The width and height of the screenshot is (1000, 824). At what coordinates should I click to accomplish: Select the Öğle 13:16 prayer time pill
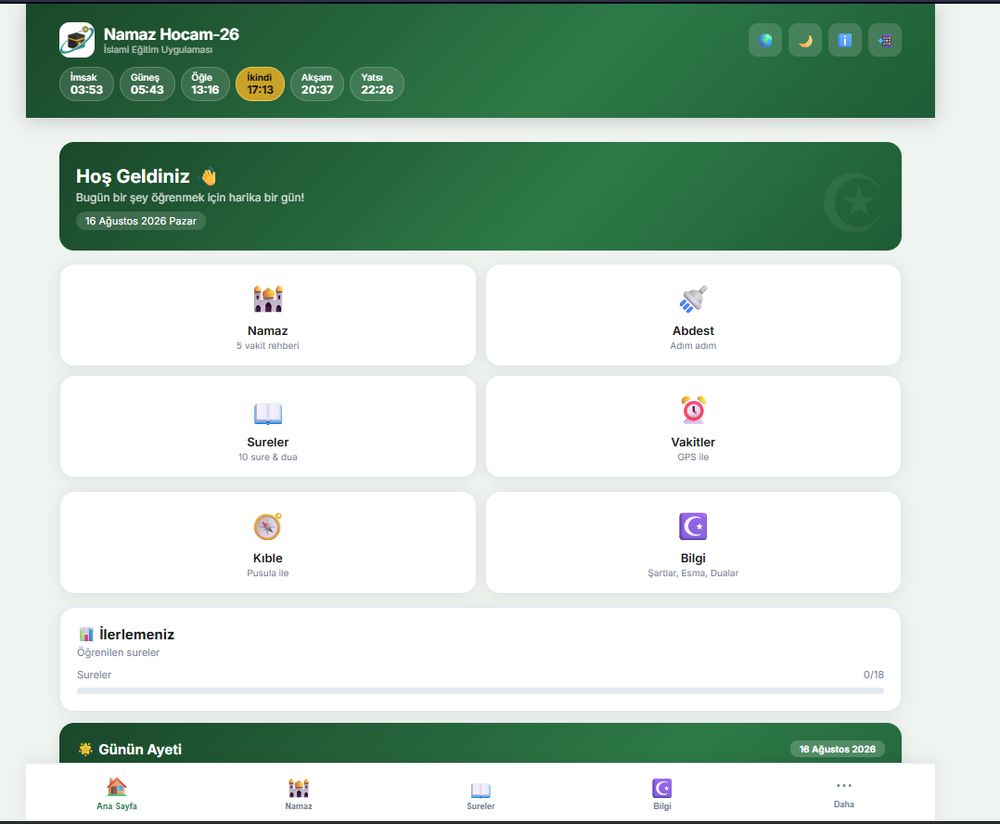[x=205, y=84]
